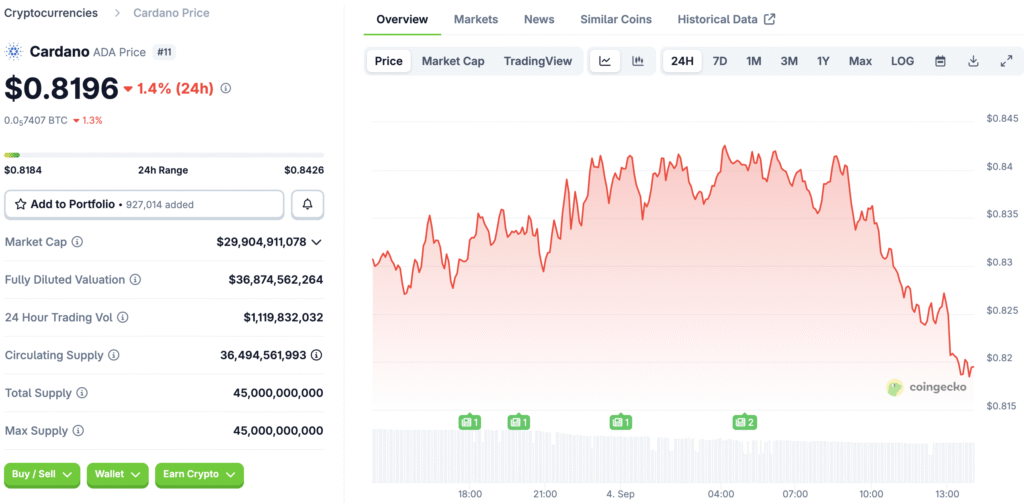The height and width of the screenshot is (503, 1024).
Task: Click the news marker labeled 2
Action: tap(744, 422)
